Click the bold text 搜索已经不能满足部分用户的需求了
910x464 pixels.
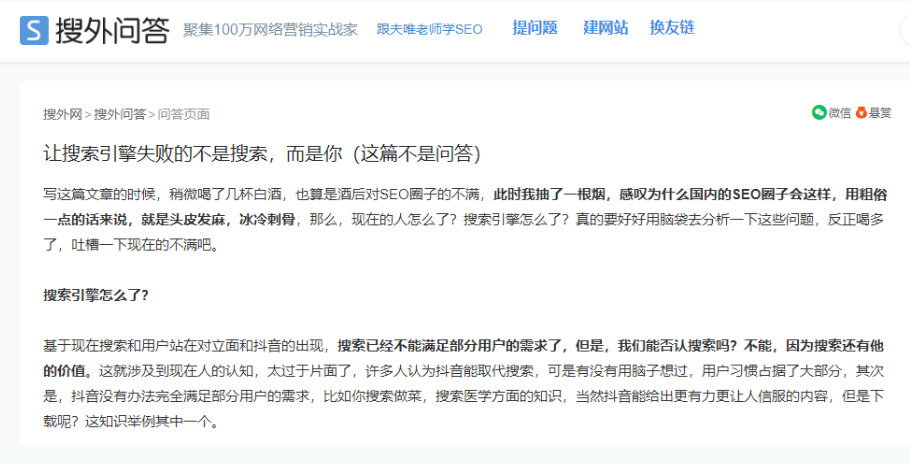pyautogui.click(x=450, y=345)
